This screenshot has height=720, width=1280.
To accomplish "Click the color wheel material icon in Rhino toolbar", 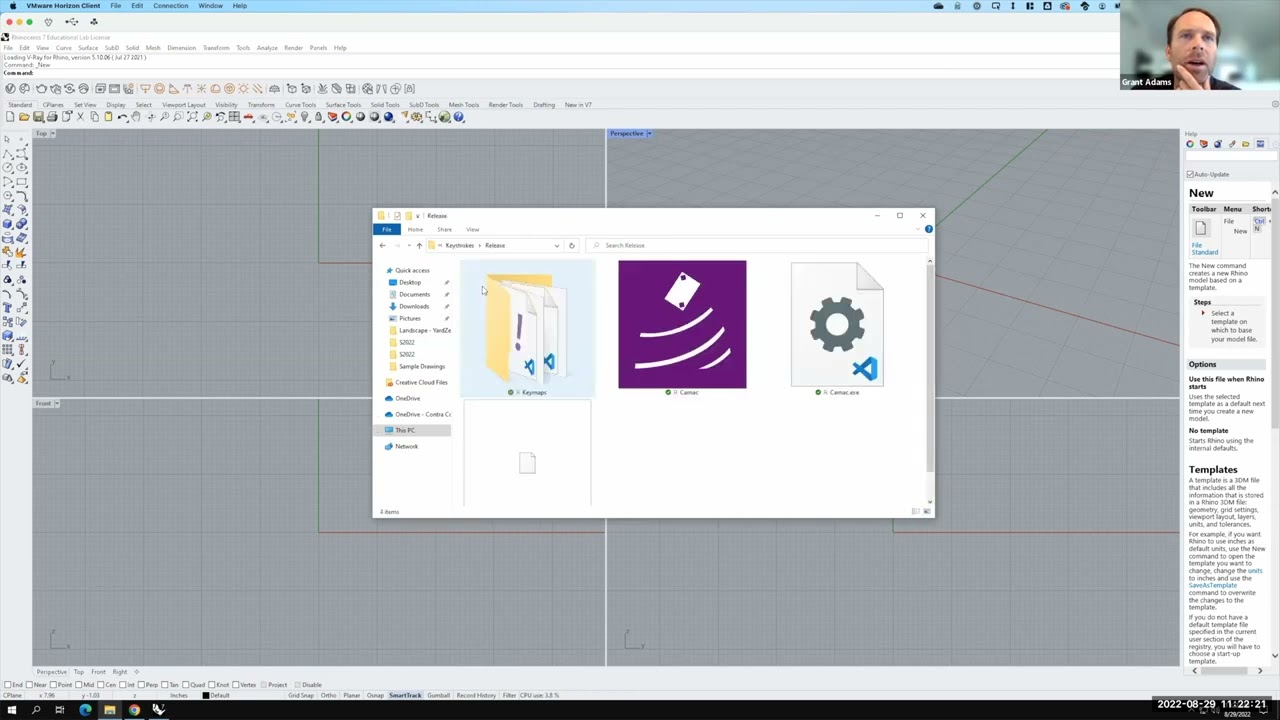I will click(x=346, y=117).
